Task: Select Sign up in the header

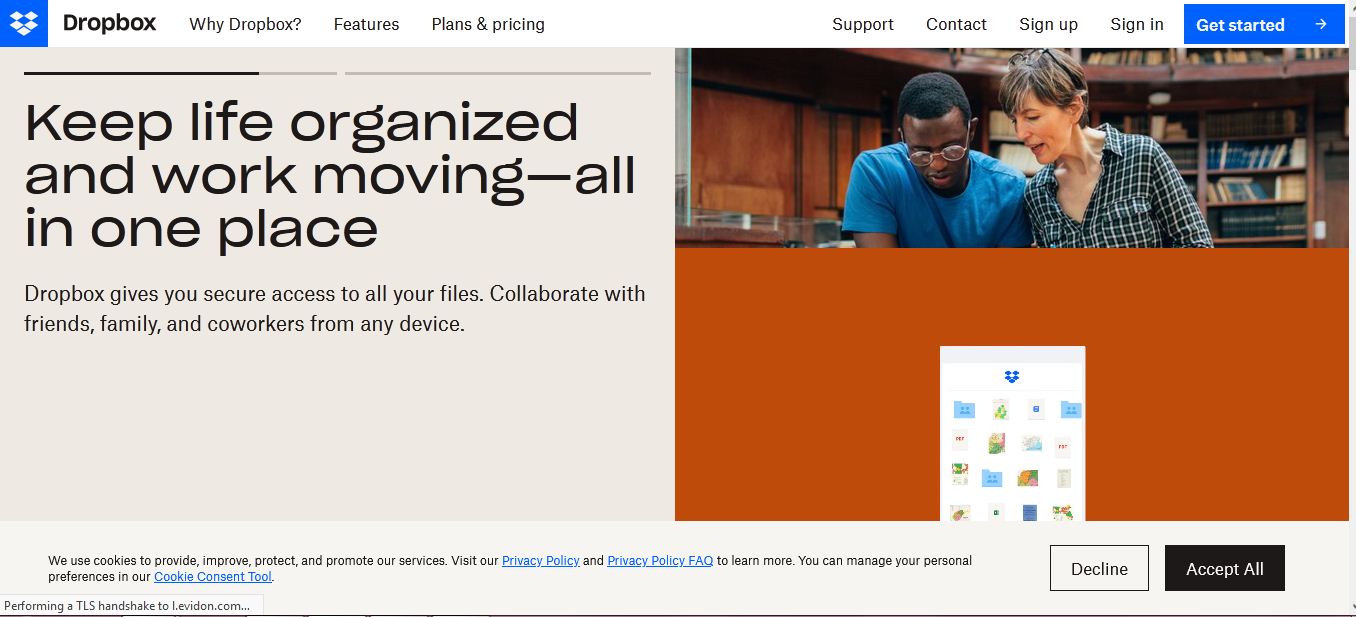Action: 1048,24
